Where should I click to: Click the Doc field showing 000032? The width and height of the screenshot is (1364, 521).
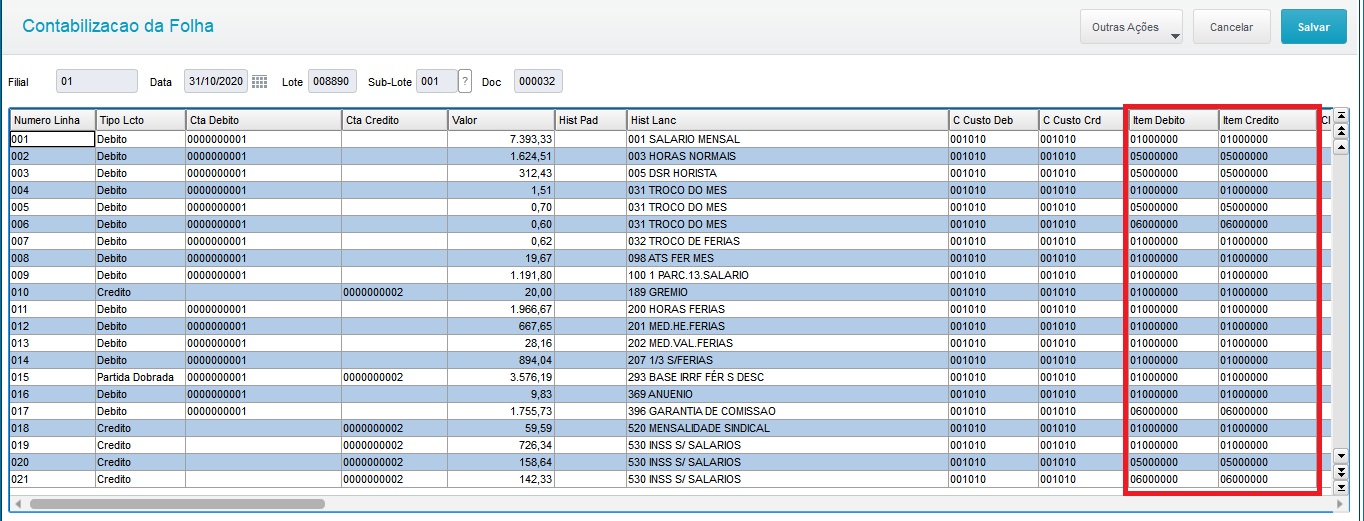539,82
